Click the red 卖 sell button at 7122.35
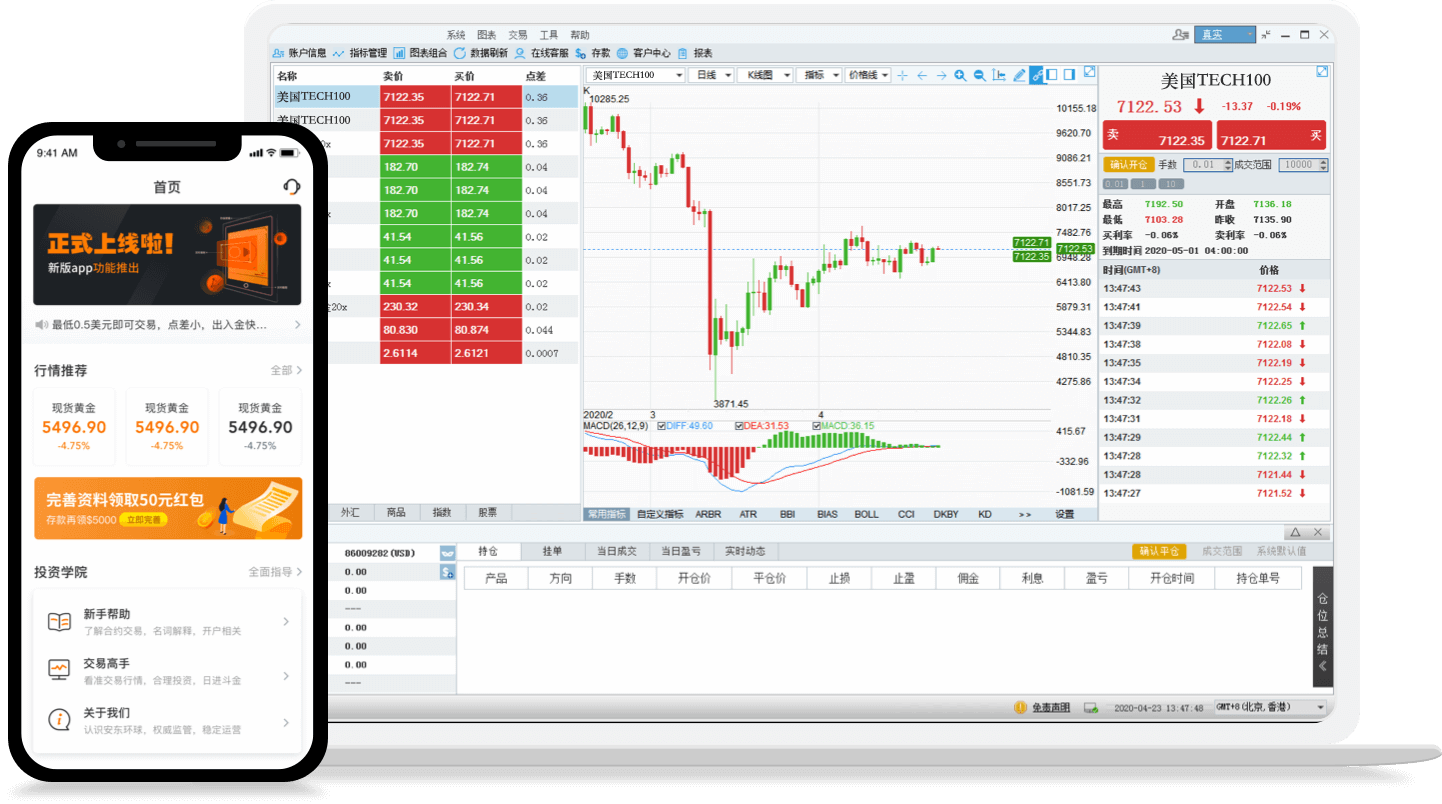The width and height of the screenshot is (1442, 804). click(1156, 136)
